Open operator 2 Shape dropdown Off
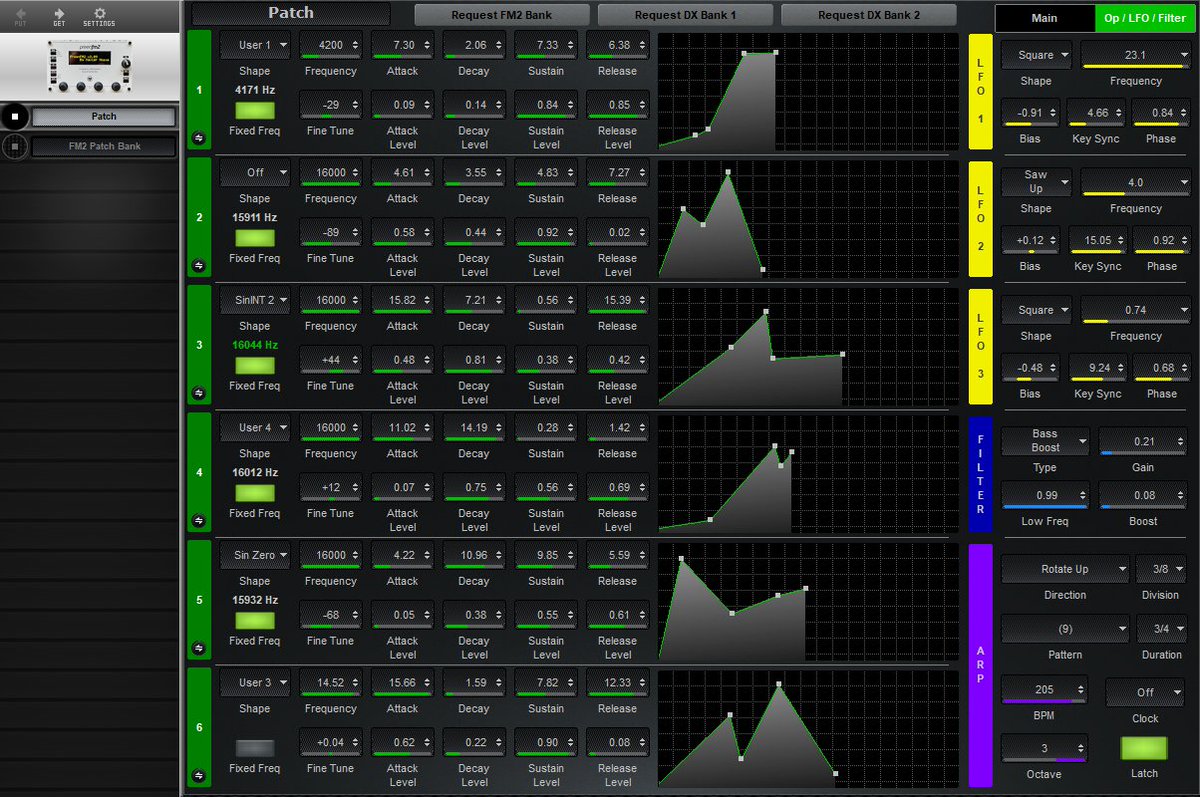This screenshot has height=797, width=1200. coord(255,172)
